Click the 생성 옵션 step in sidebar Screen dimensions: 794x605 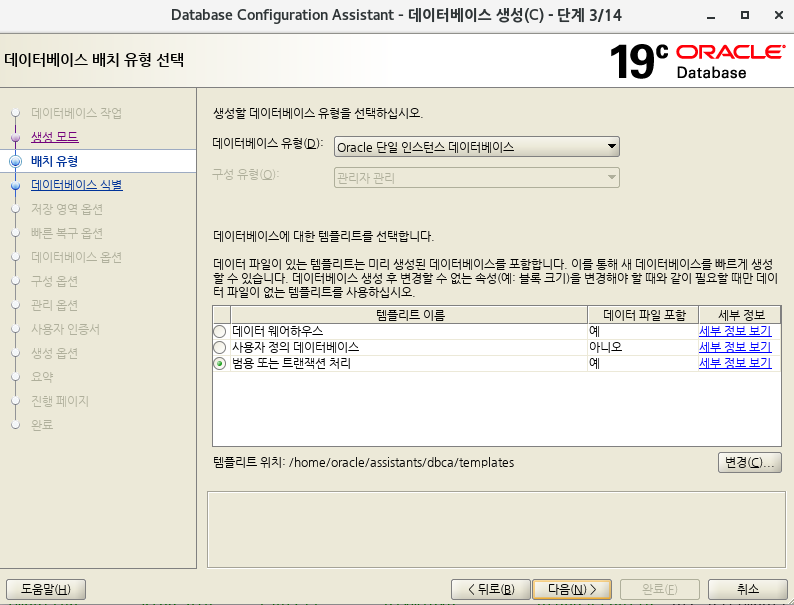pos(54,353)
